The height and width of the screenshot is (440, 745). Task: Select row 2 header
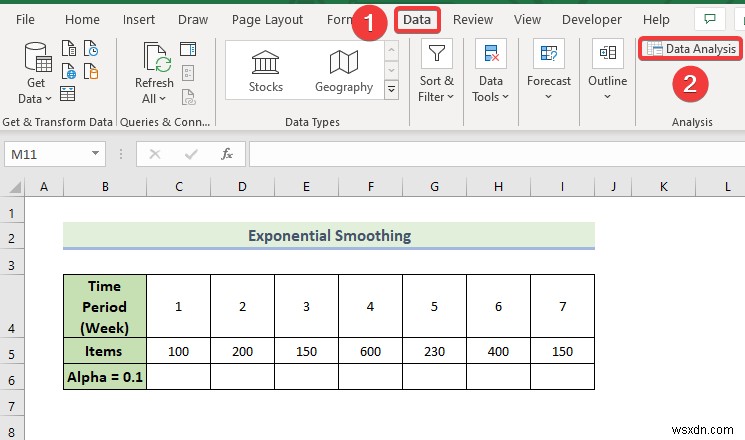[x=12, y=238]
